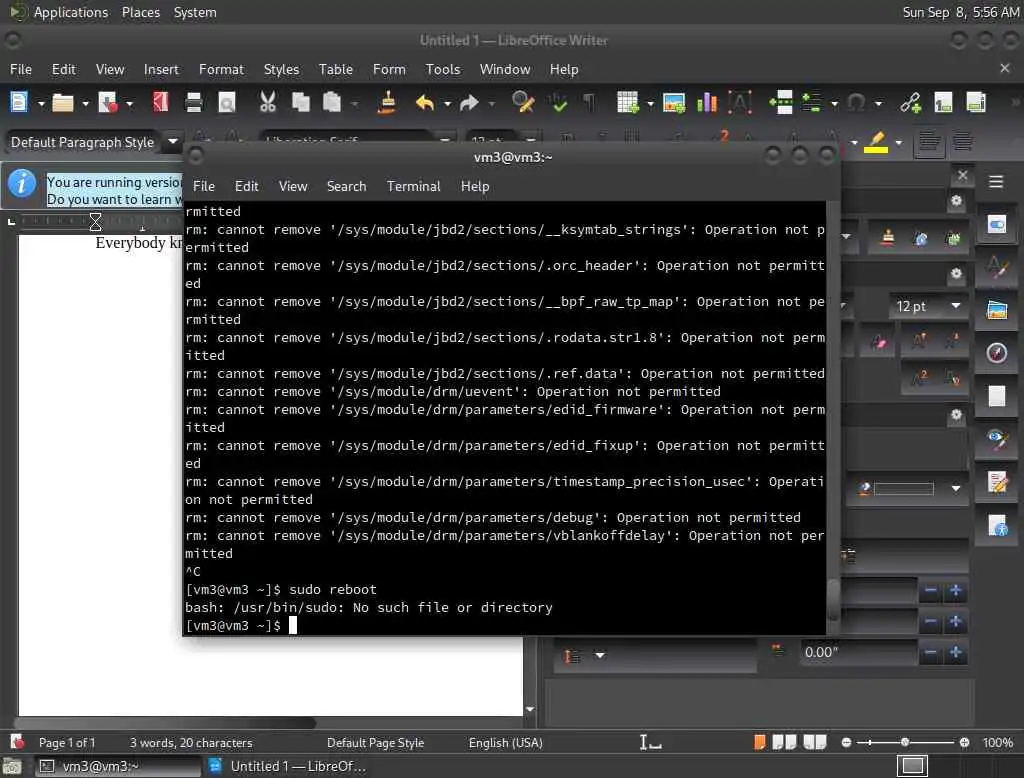Open the sidebar Accessibility Check icon
This screenshot has height=778, width=1024.
click(997, 525)
